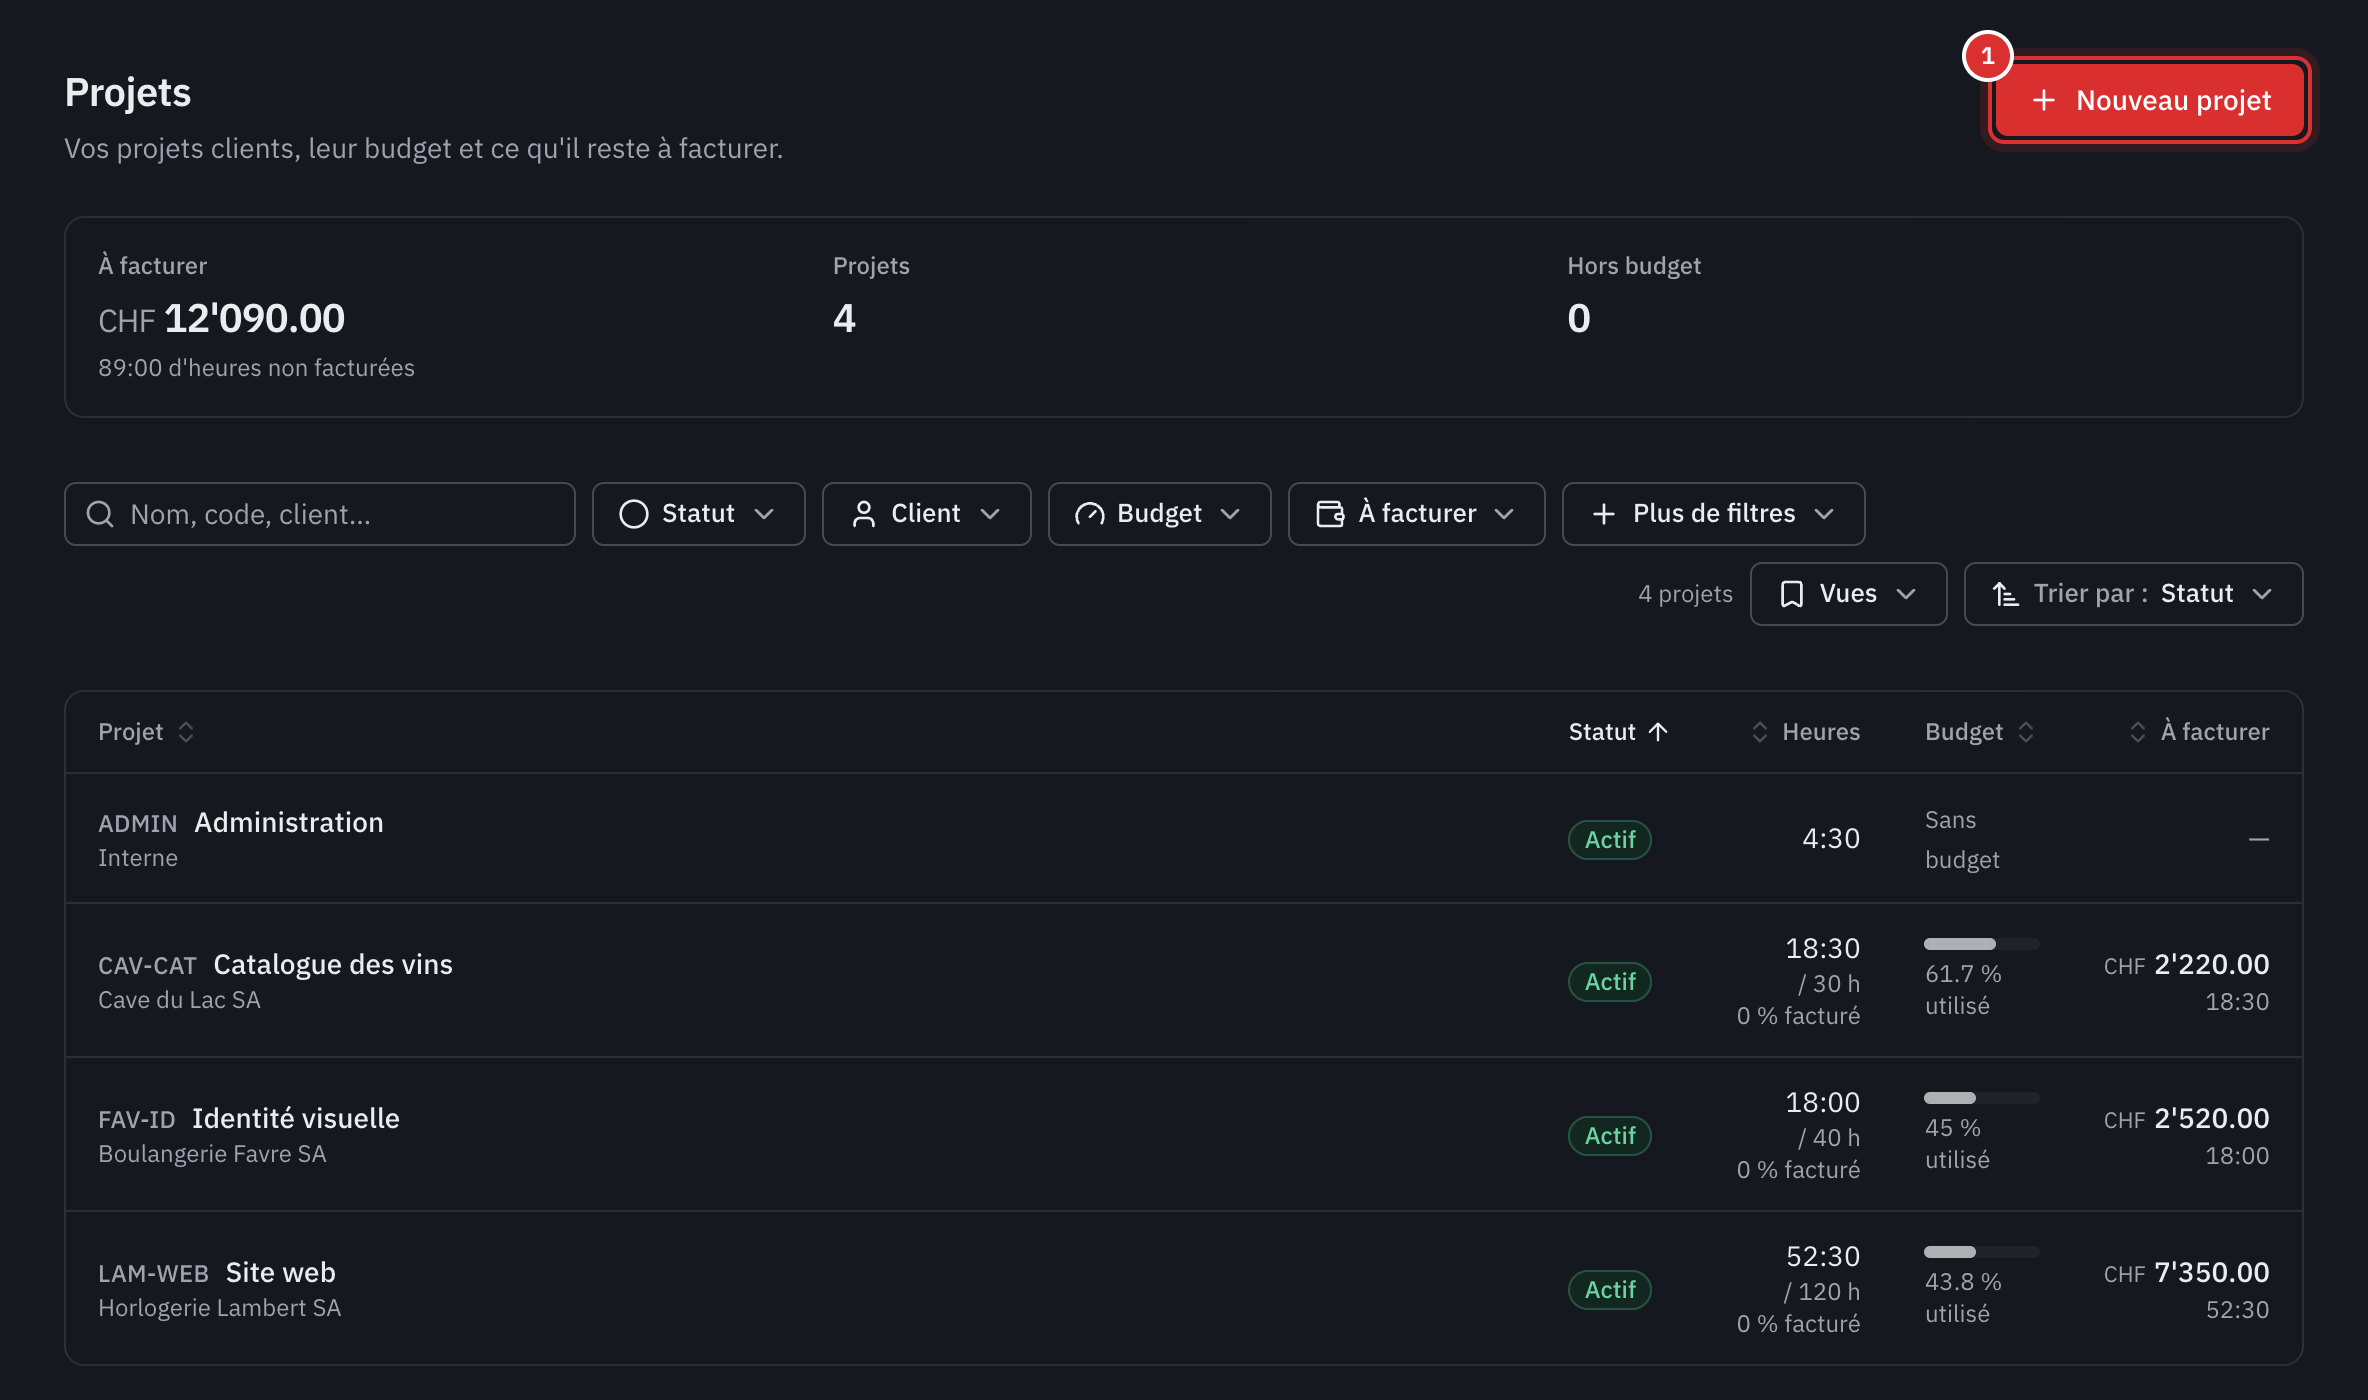Image resolution: width=2368 pixels, height=1400 pixels.
Task: Click the Identité visuelle budget progress bar
Action: (x=1981, y=1098)
